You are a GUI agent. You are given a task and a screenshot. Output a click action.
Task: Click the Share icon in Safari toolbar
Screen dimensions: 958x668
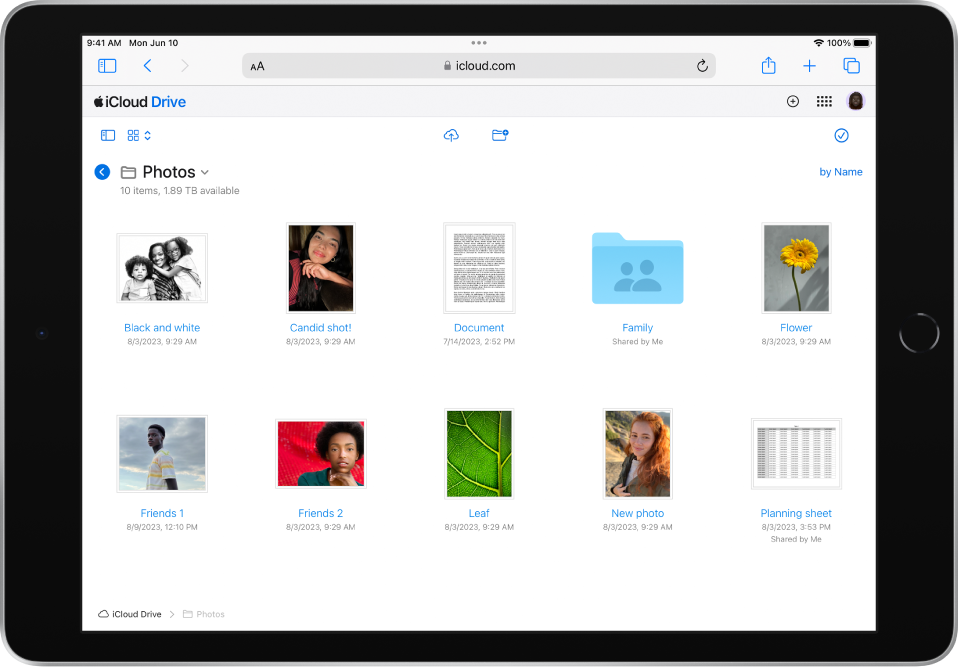pyautogui.click(x=768, y=65)
